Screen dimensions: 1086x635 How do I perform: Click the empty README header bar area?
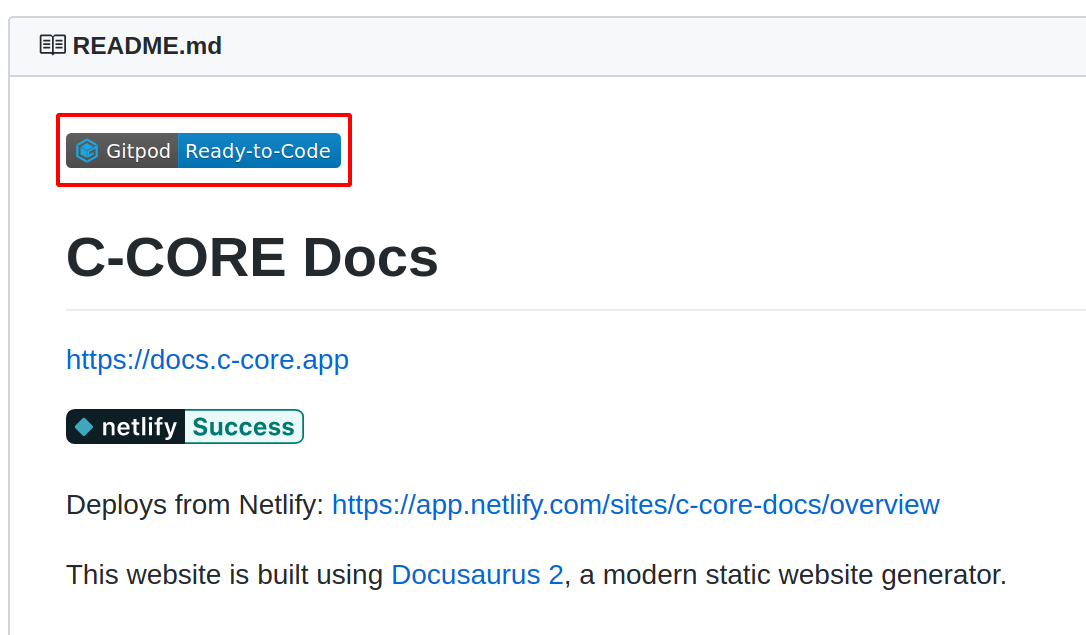650,46
